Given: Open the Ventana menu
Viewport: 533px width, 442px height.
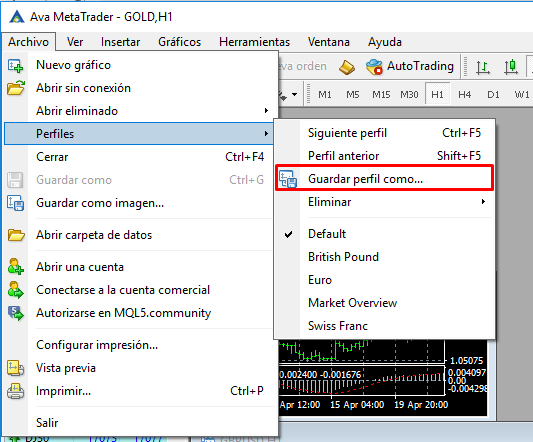Looking at the screenshot, I should point(329,42).
